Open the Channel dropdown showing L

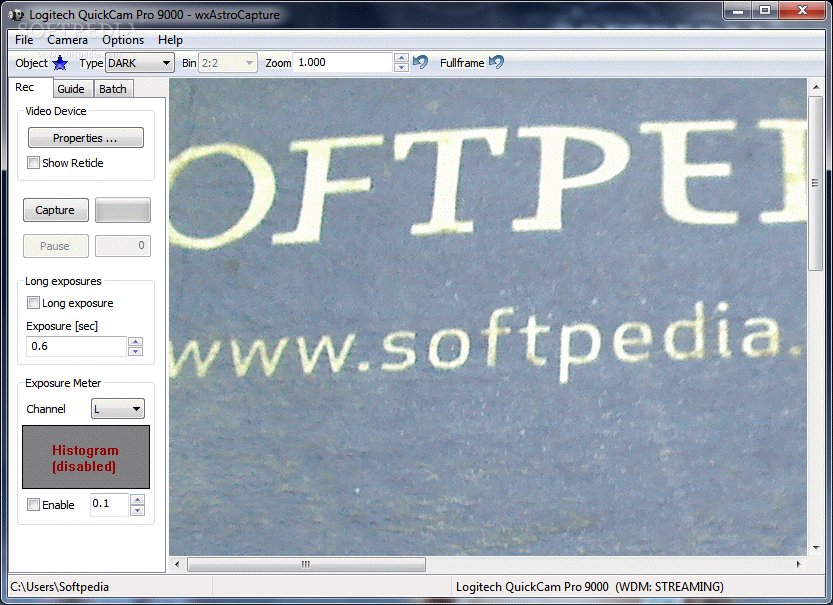pyautogui.click(x=117, y=409)
